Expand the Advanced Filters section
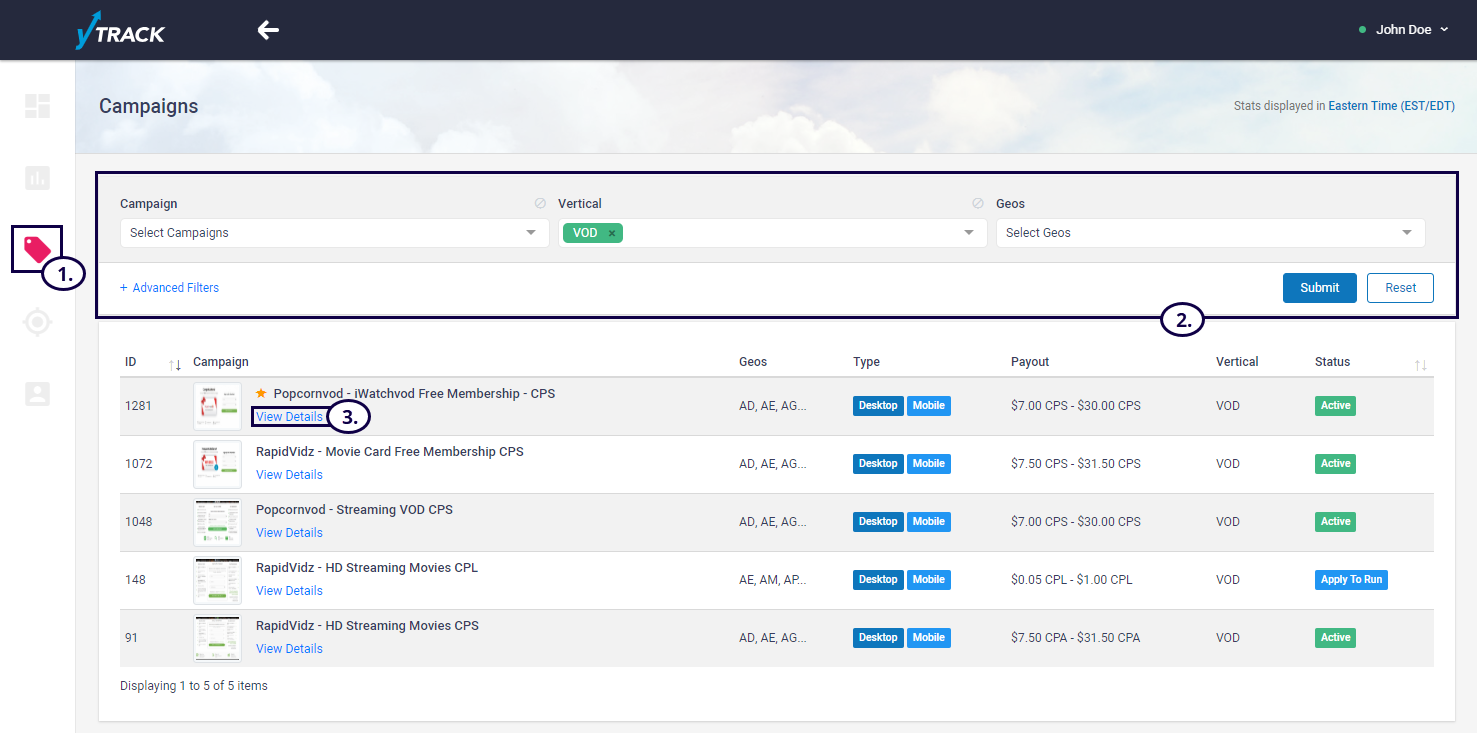The image size is (1477, 733). (170, 288)
